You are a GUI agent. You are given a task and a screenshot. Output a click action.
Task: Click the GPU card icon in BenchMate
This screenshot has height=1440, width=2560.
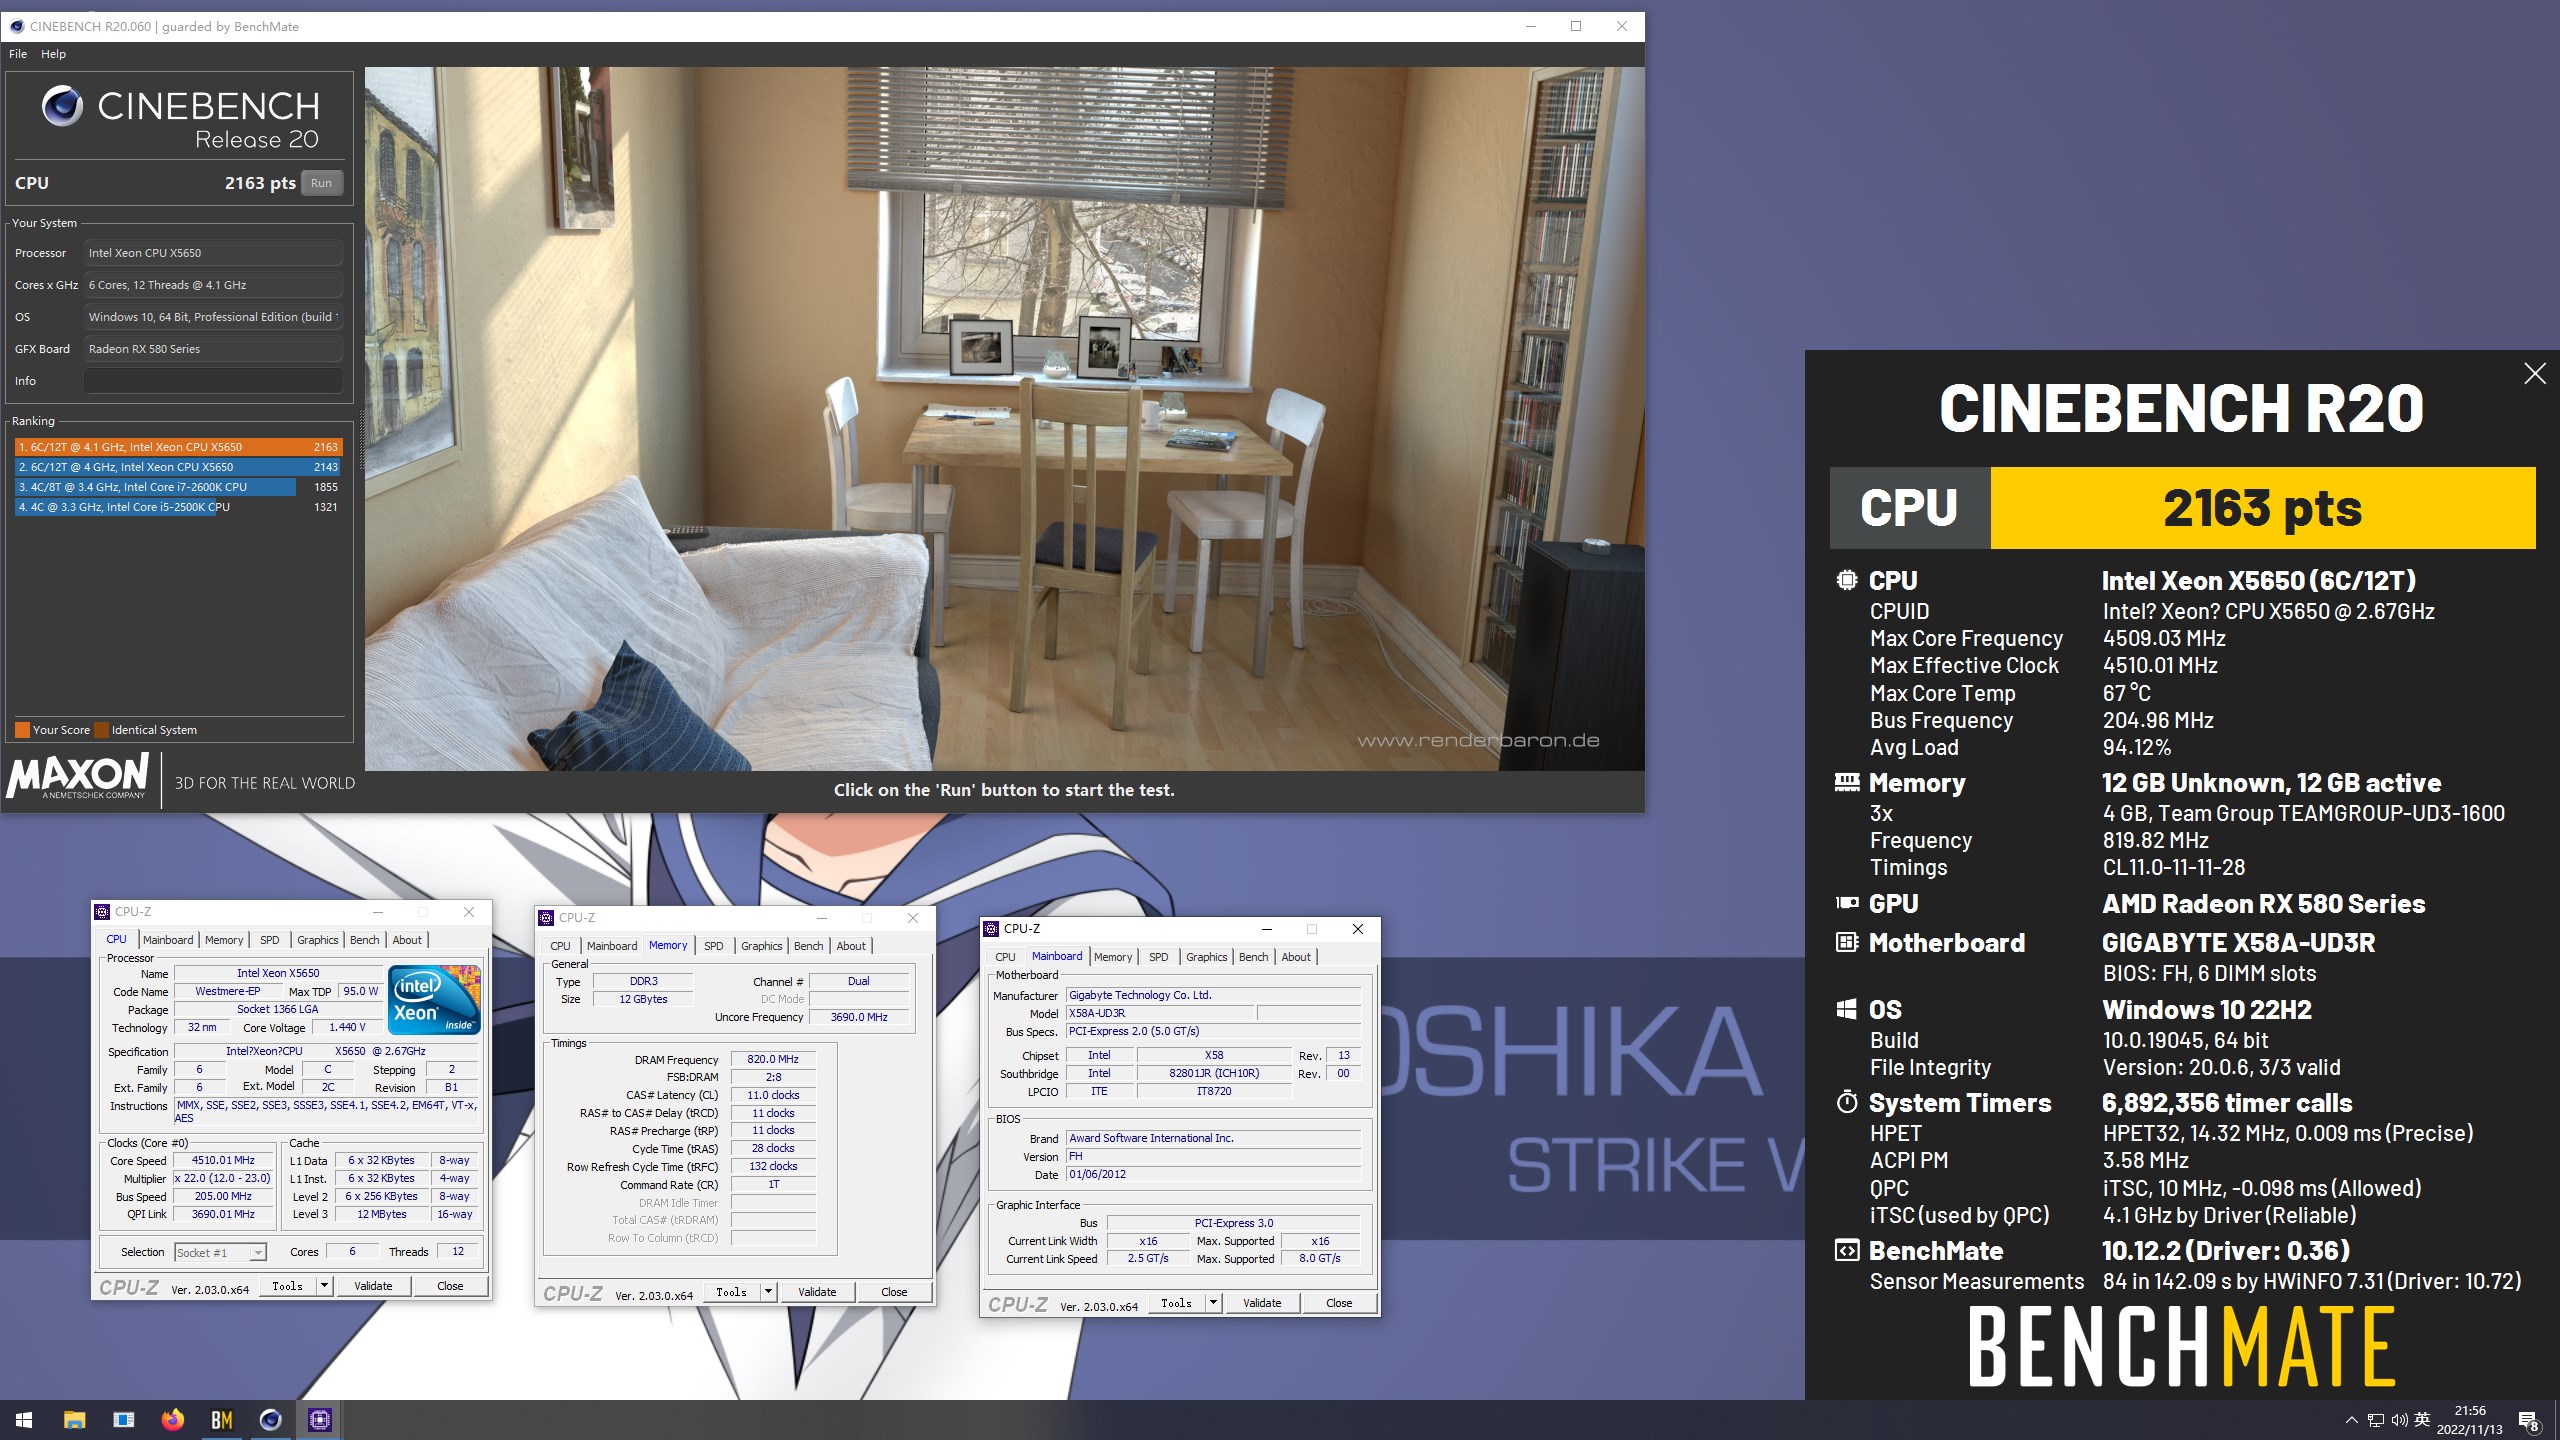coord(1846,903)
